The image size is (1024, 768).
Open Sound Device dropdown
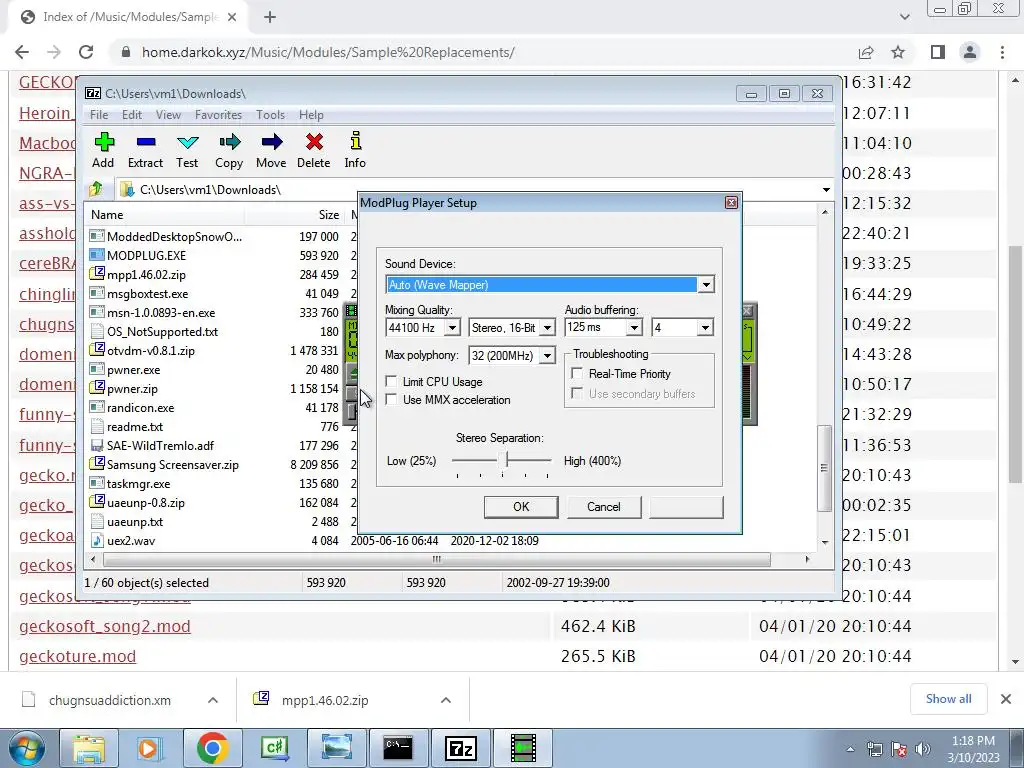(x=705, y=285)
